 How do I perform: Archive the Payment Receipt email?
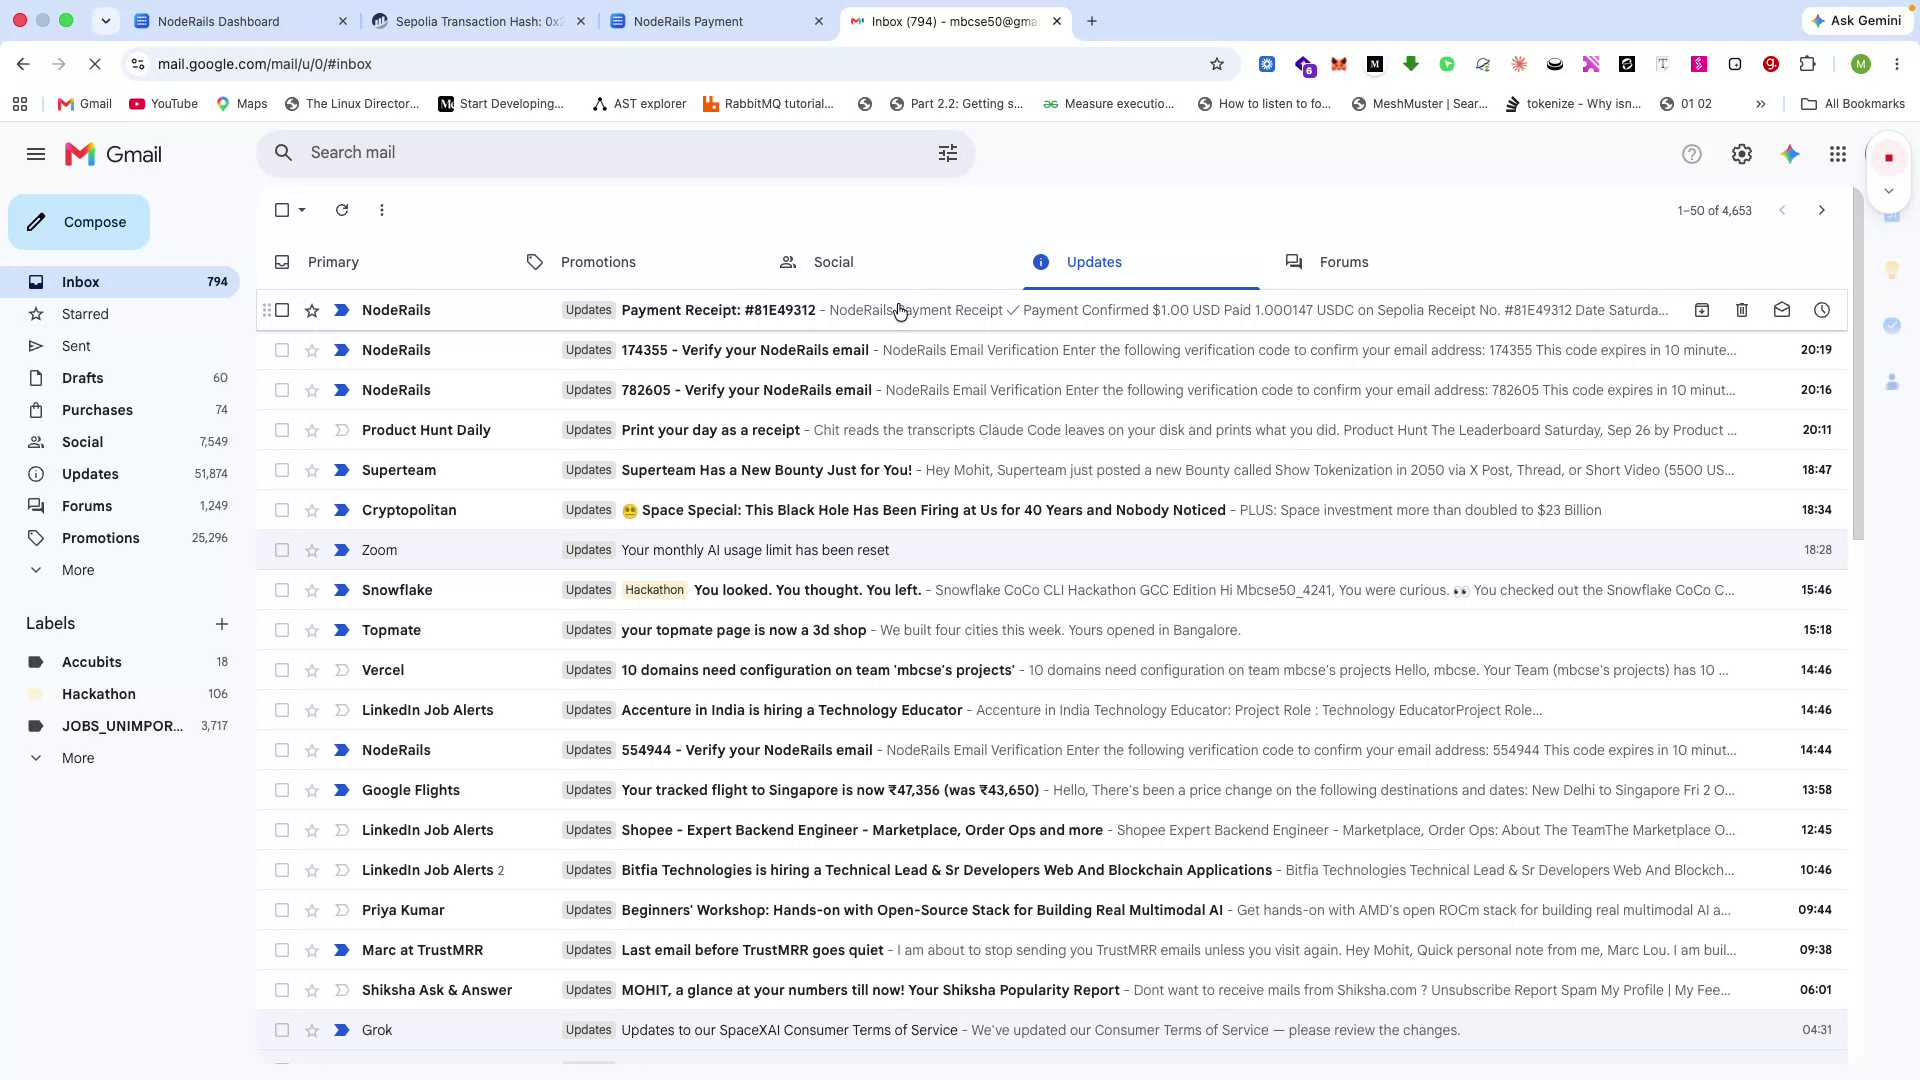tap(1701, 310)
